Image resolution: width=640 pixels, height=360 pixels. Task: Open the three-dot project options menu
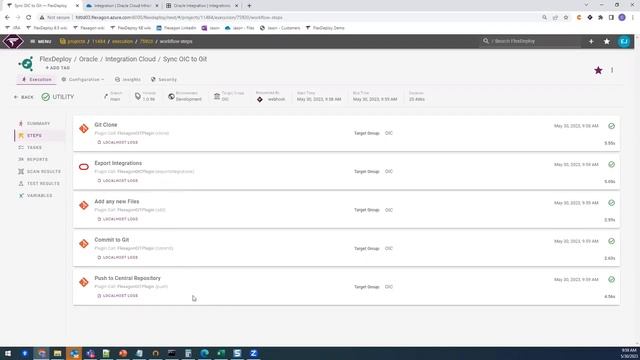coord(612,70)
